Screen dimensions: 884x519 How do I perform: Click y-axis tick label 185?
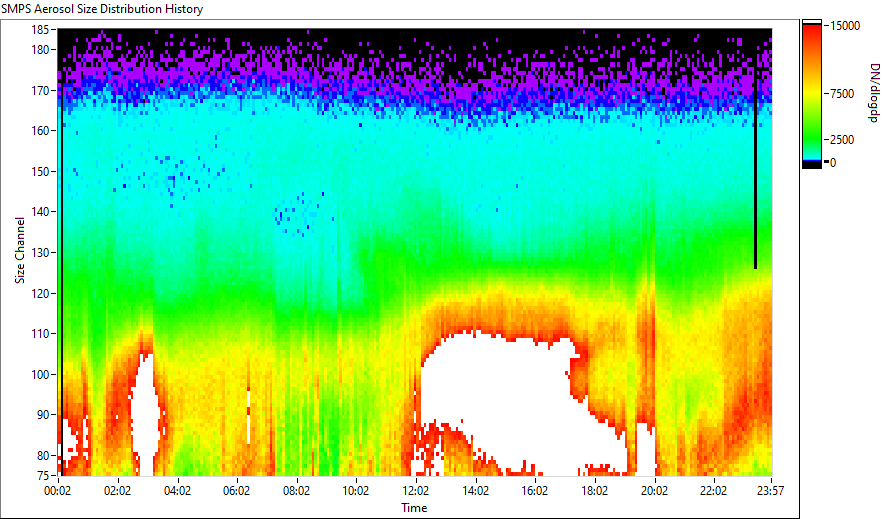[40, 29]
